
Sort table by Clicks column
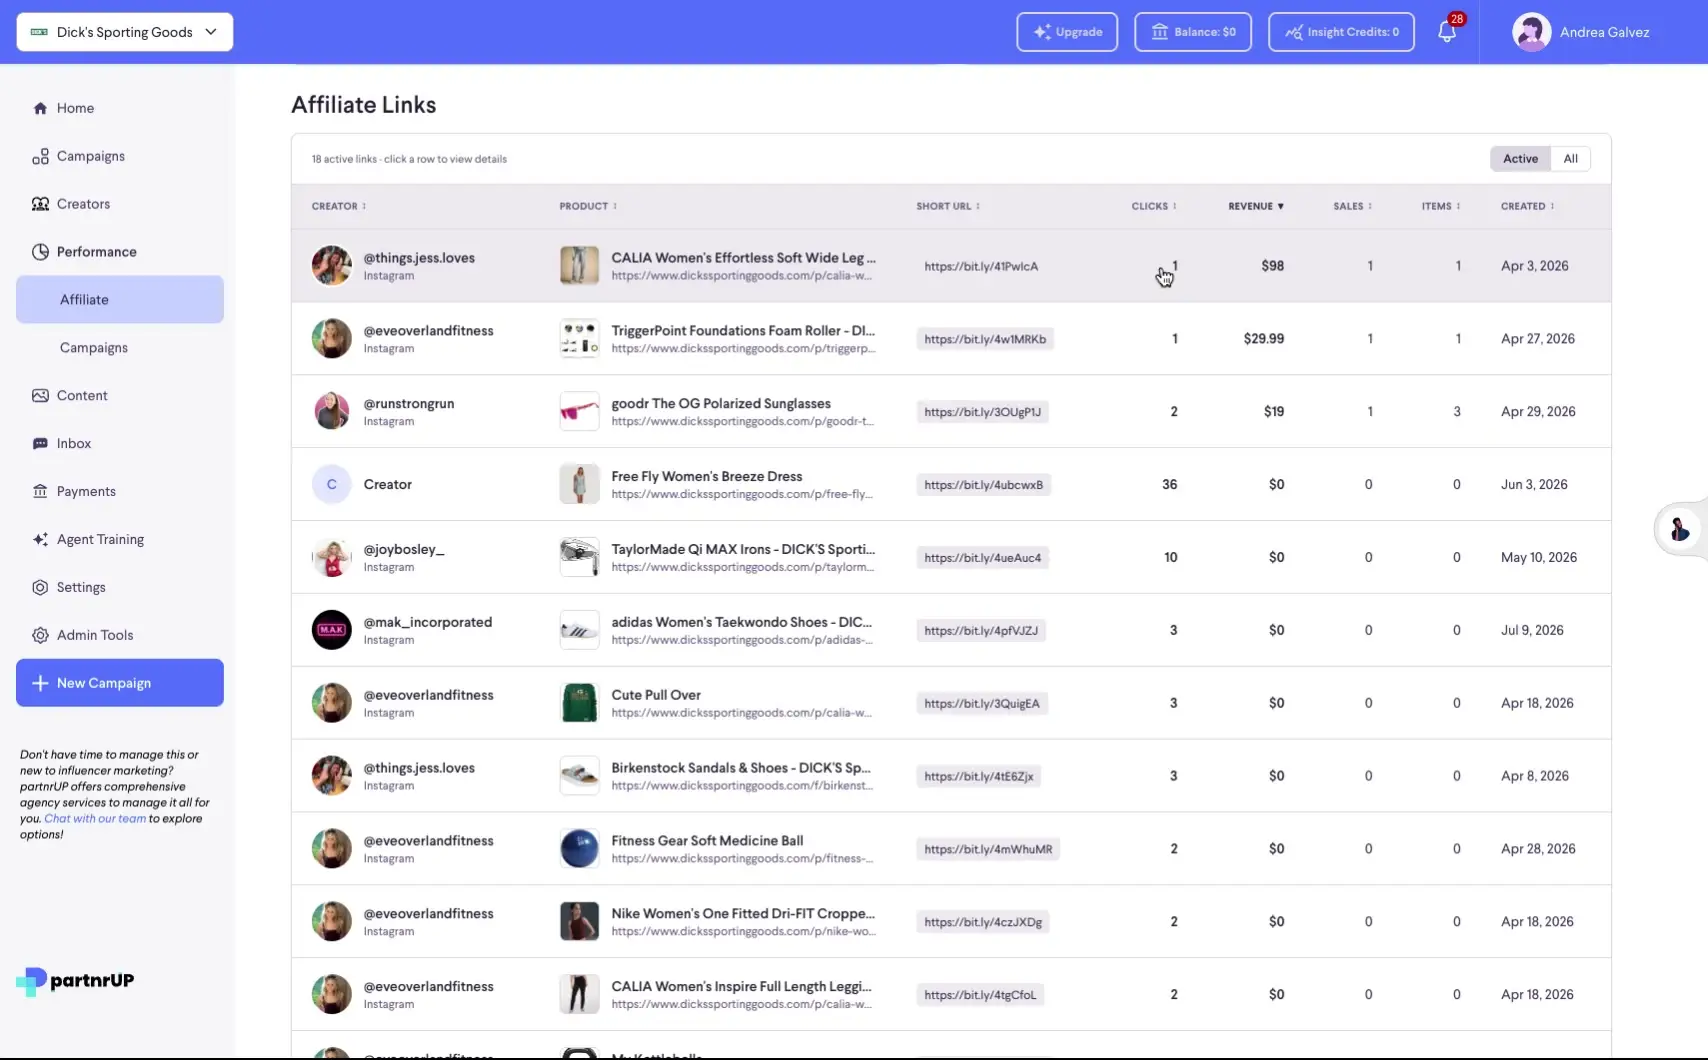click(x=1154, y=206)
